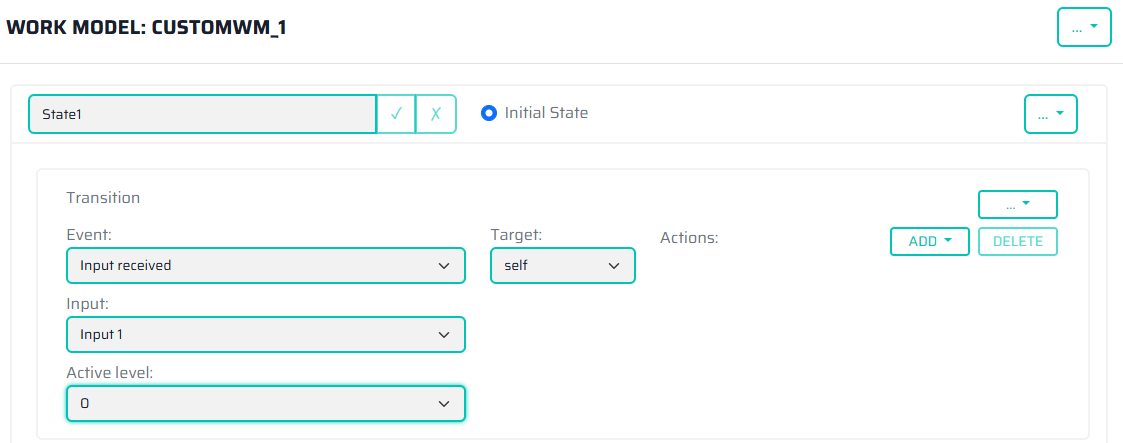Expand the Transition options menu

[x=1017, y=204]
